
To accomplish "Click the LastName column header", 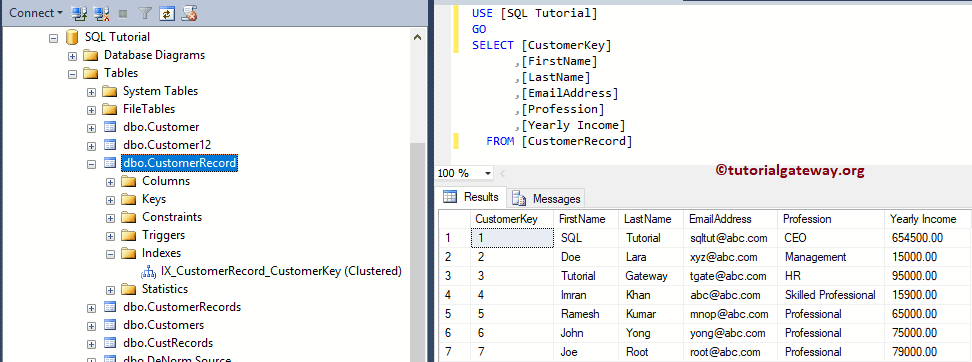I will [652, 219].
